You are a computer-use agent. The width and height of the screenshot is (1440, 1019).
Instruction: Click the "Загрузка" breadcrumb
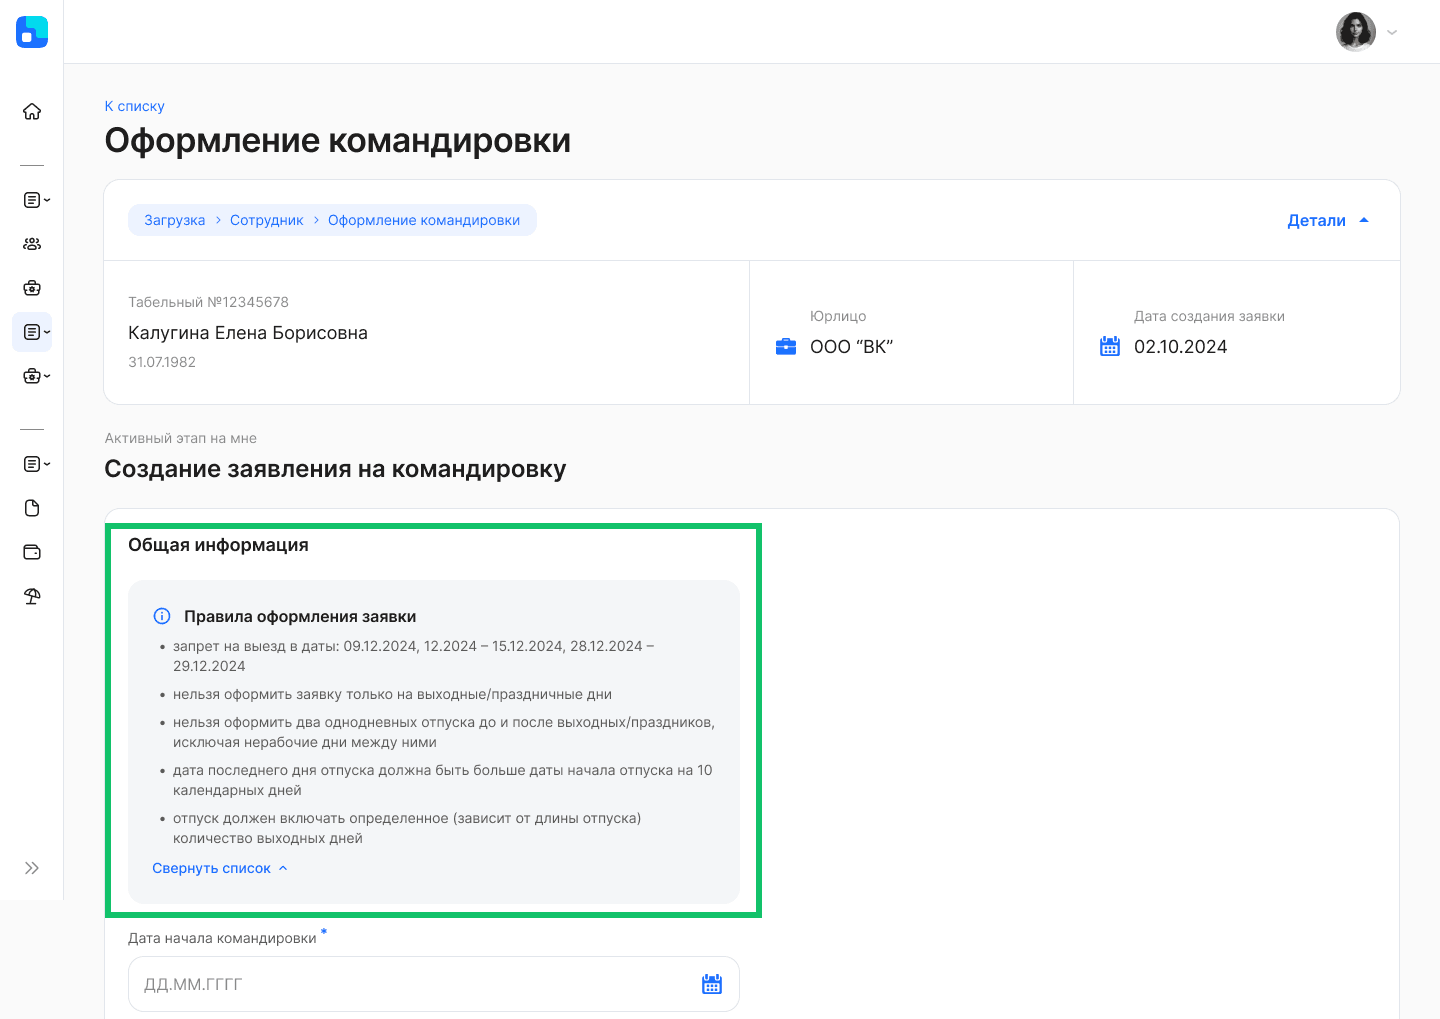pyautogui.click(x=174, y=220)
